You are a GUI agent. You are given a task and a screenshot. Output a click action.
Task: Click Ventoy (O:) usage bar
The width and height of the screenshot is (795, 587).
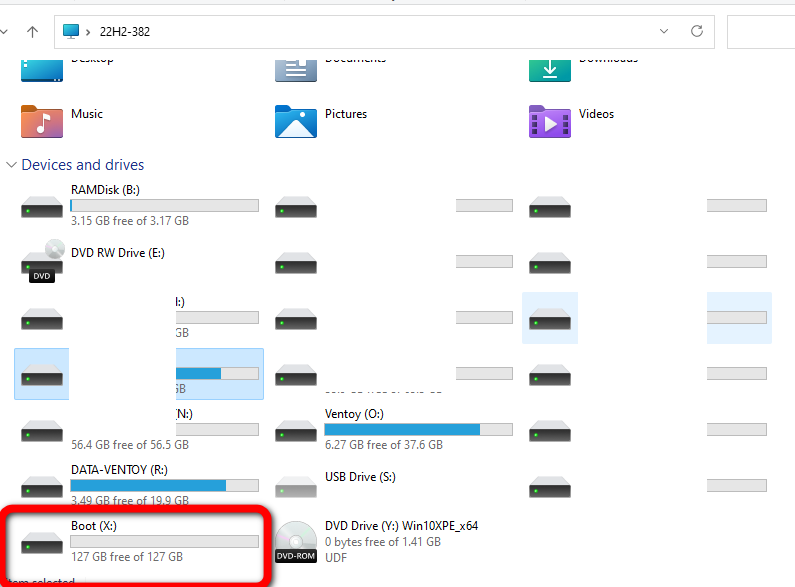pyautogui.click(x=419, y=429)
